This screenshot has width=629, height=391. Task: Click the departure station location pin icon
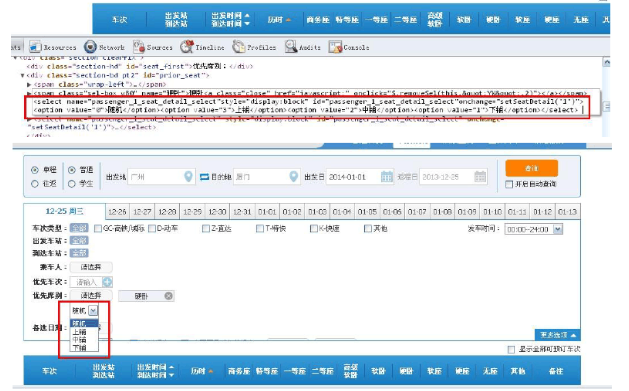coord(188,176)
